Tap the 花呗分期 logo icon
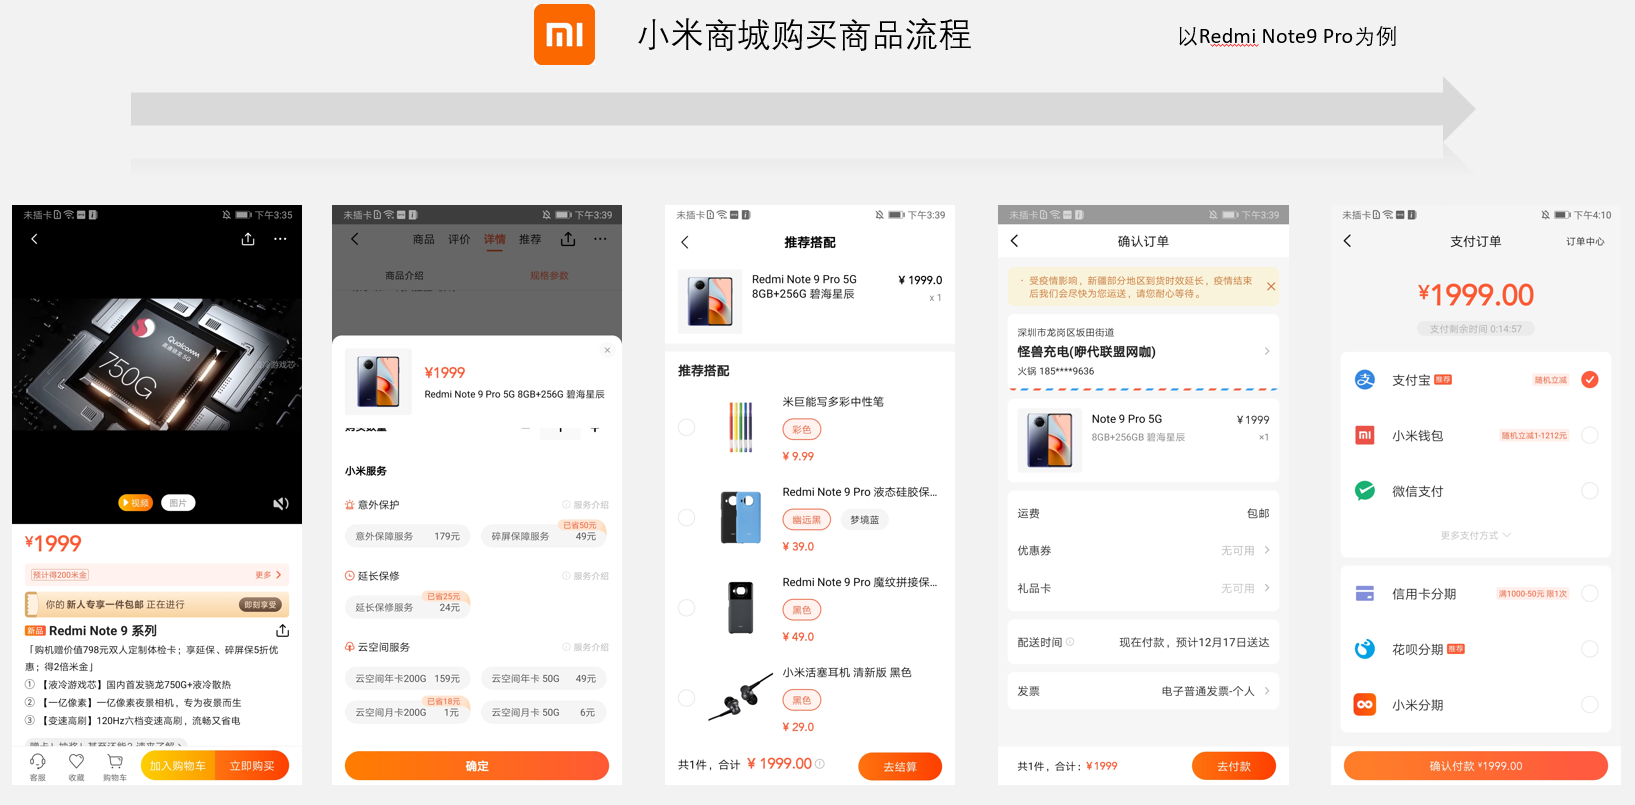 point(1365,649)
